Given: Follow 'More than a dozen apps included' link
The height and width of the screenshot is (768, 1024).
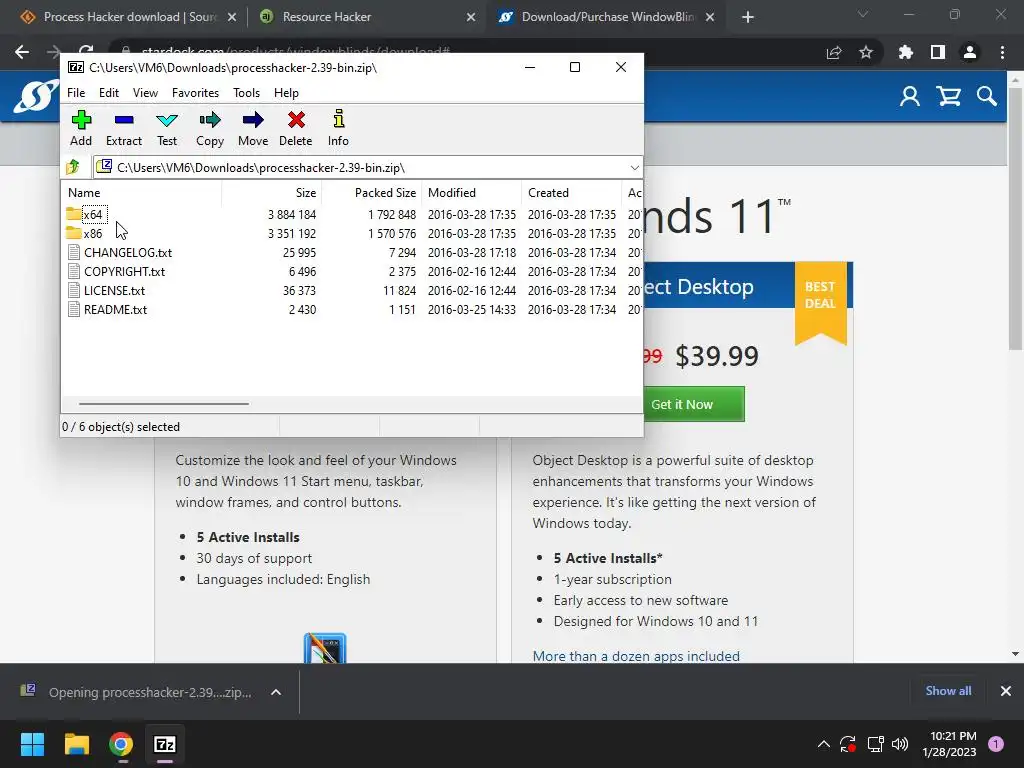Looking at the screenshot, I should [636, 656].
